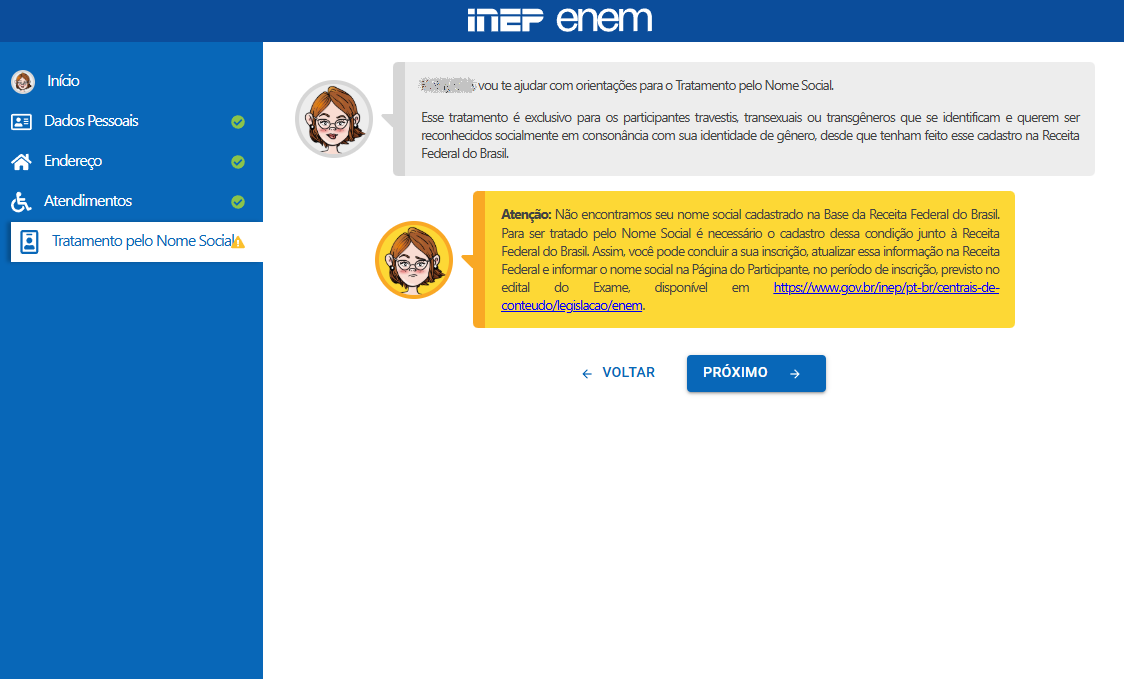
Task: Click the VOLTAR back button
Action: click(x=617, y=372)
